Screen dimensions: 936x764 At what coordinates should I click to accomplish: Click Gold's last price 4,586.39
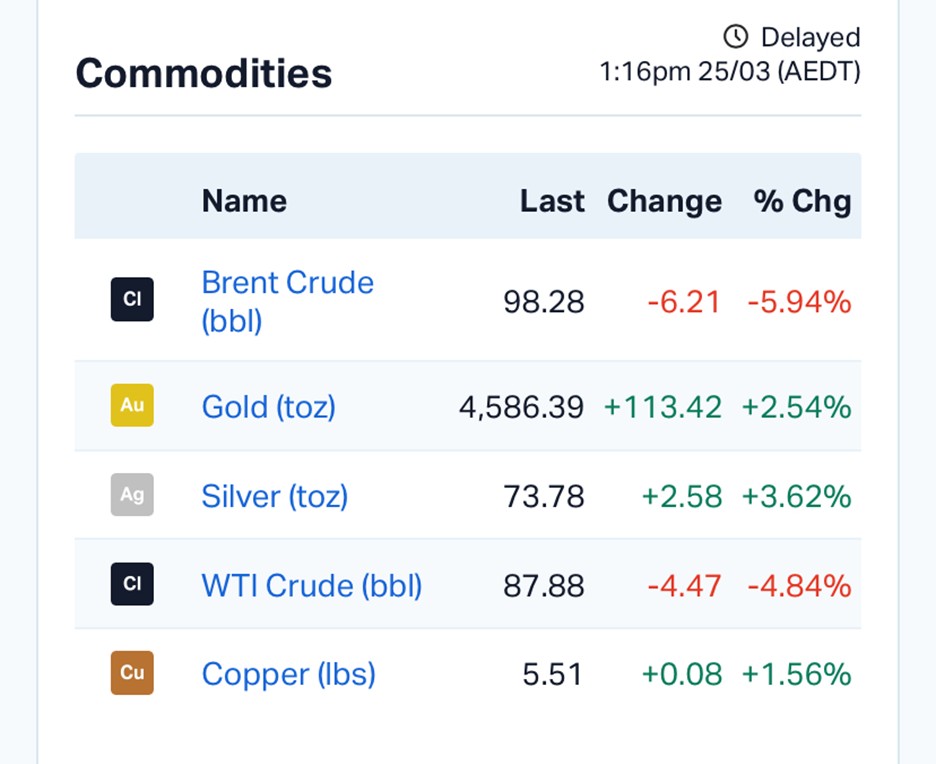(521, 407)
